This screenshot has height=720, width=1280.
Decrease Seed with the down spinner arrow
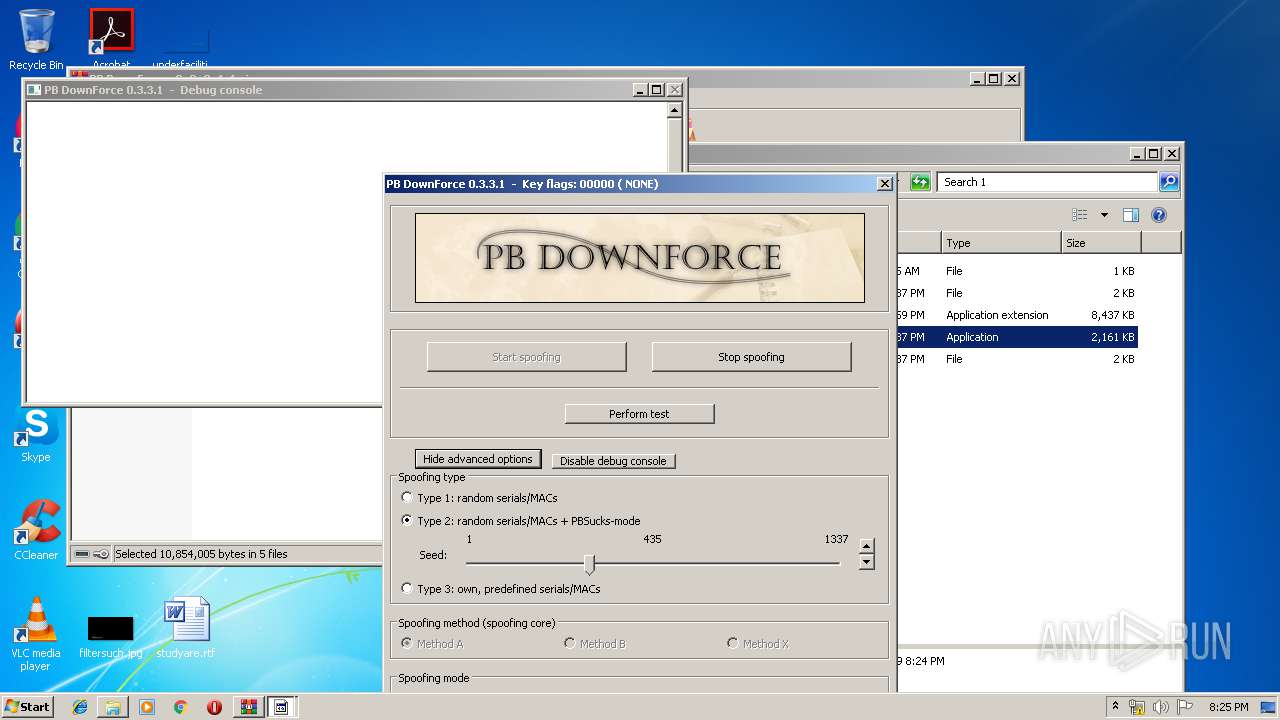[867, 562]
